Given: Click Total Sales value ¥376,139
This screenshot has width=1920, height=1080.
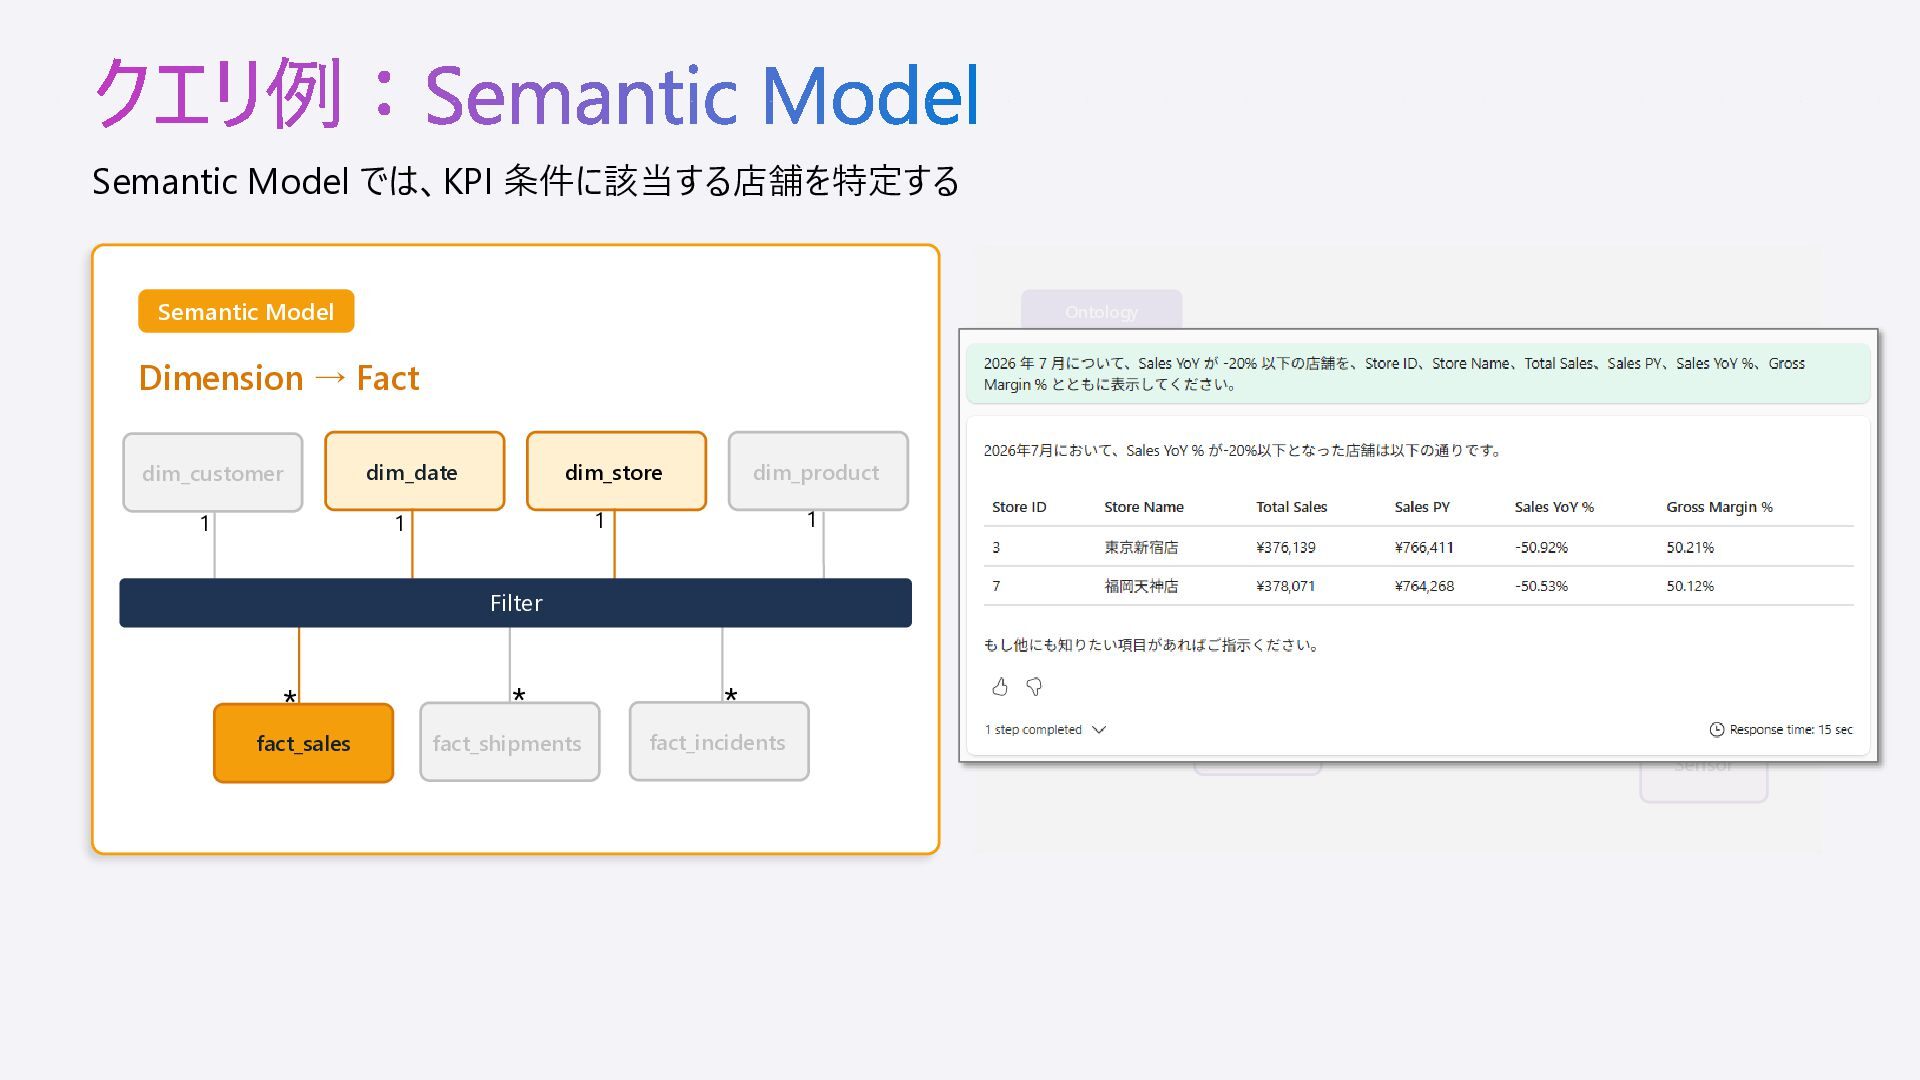Looking at the screenshot, I should (1286, 547).
